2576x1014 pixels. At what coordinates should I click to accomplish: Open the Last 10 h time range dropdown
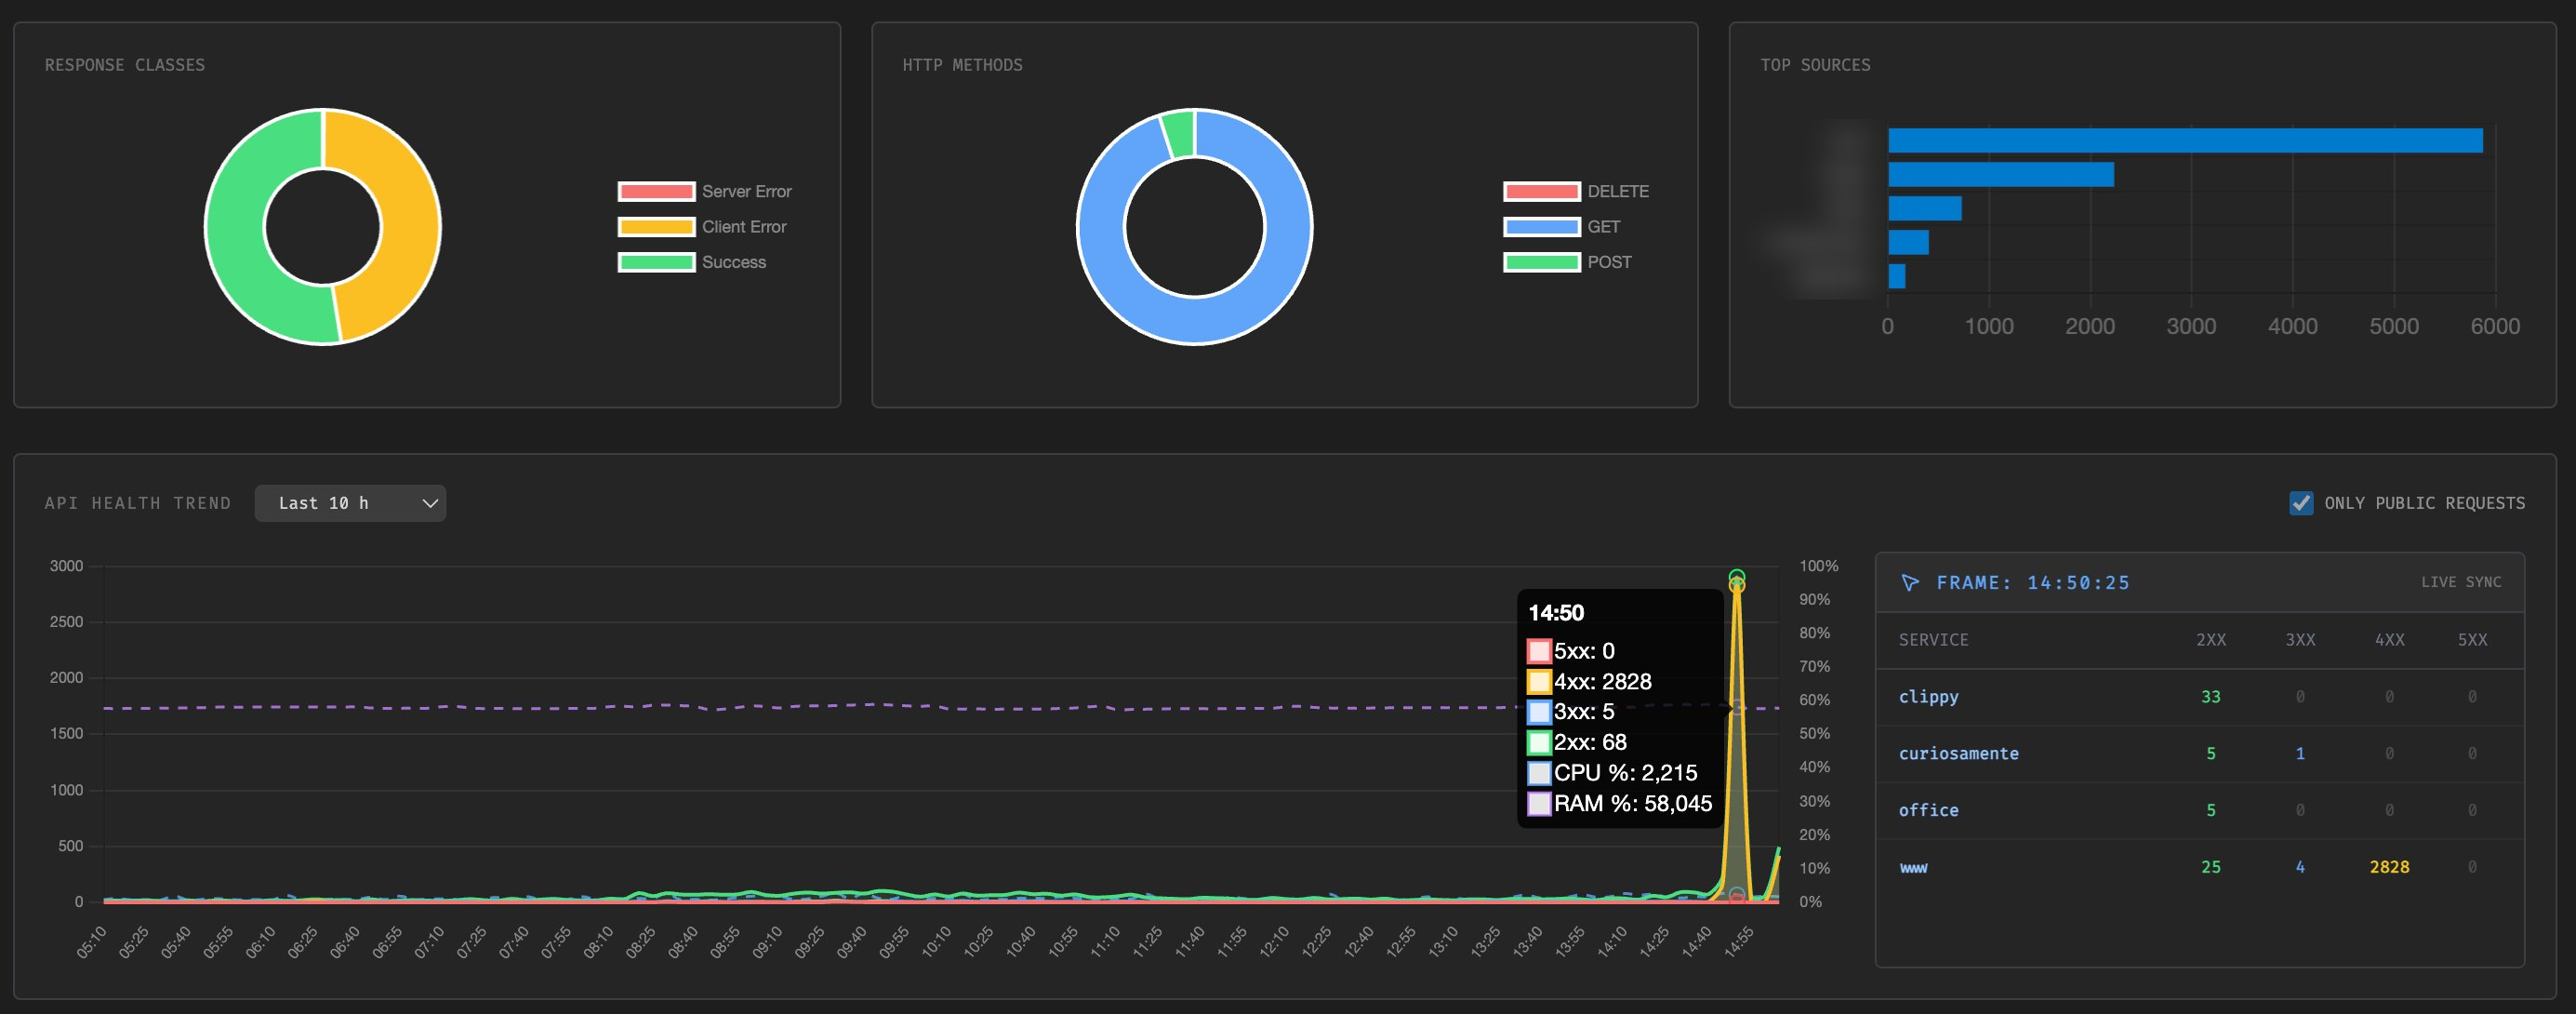pyautogui.click(x=350, y=503)
